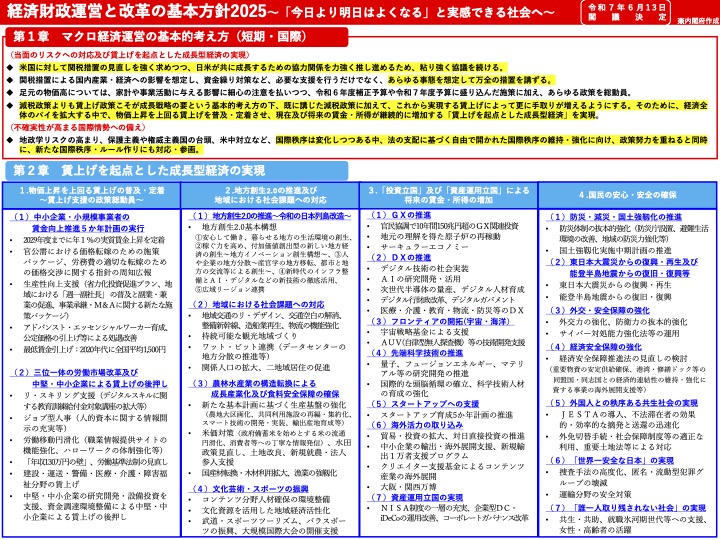Click heading '(3)外交・安全保障の強化'
This screenshot has height=540, width=720.
pos(599,311)
